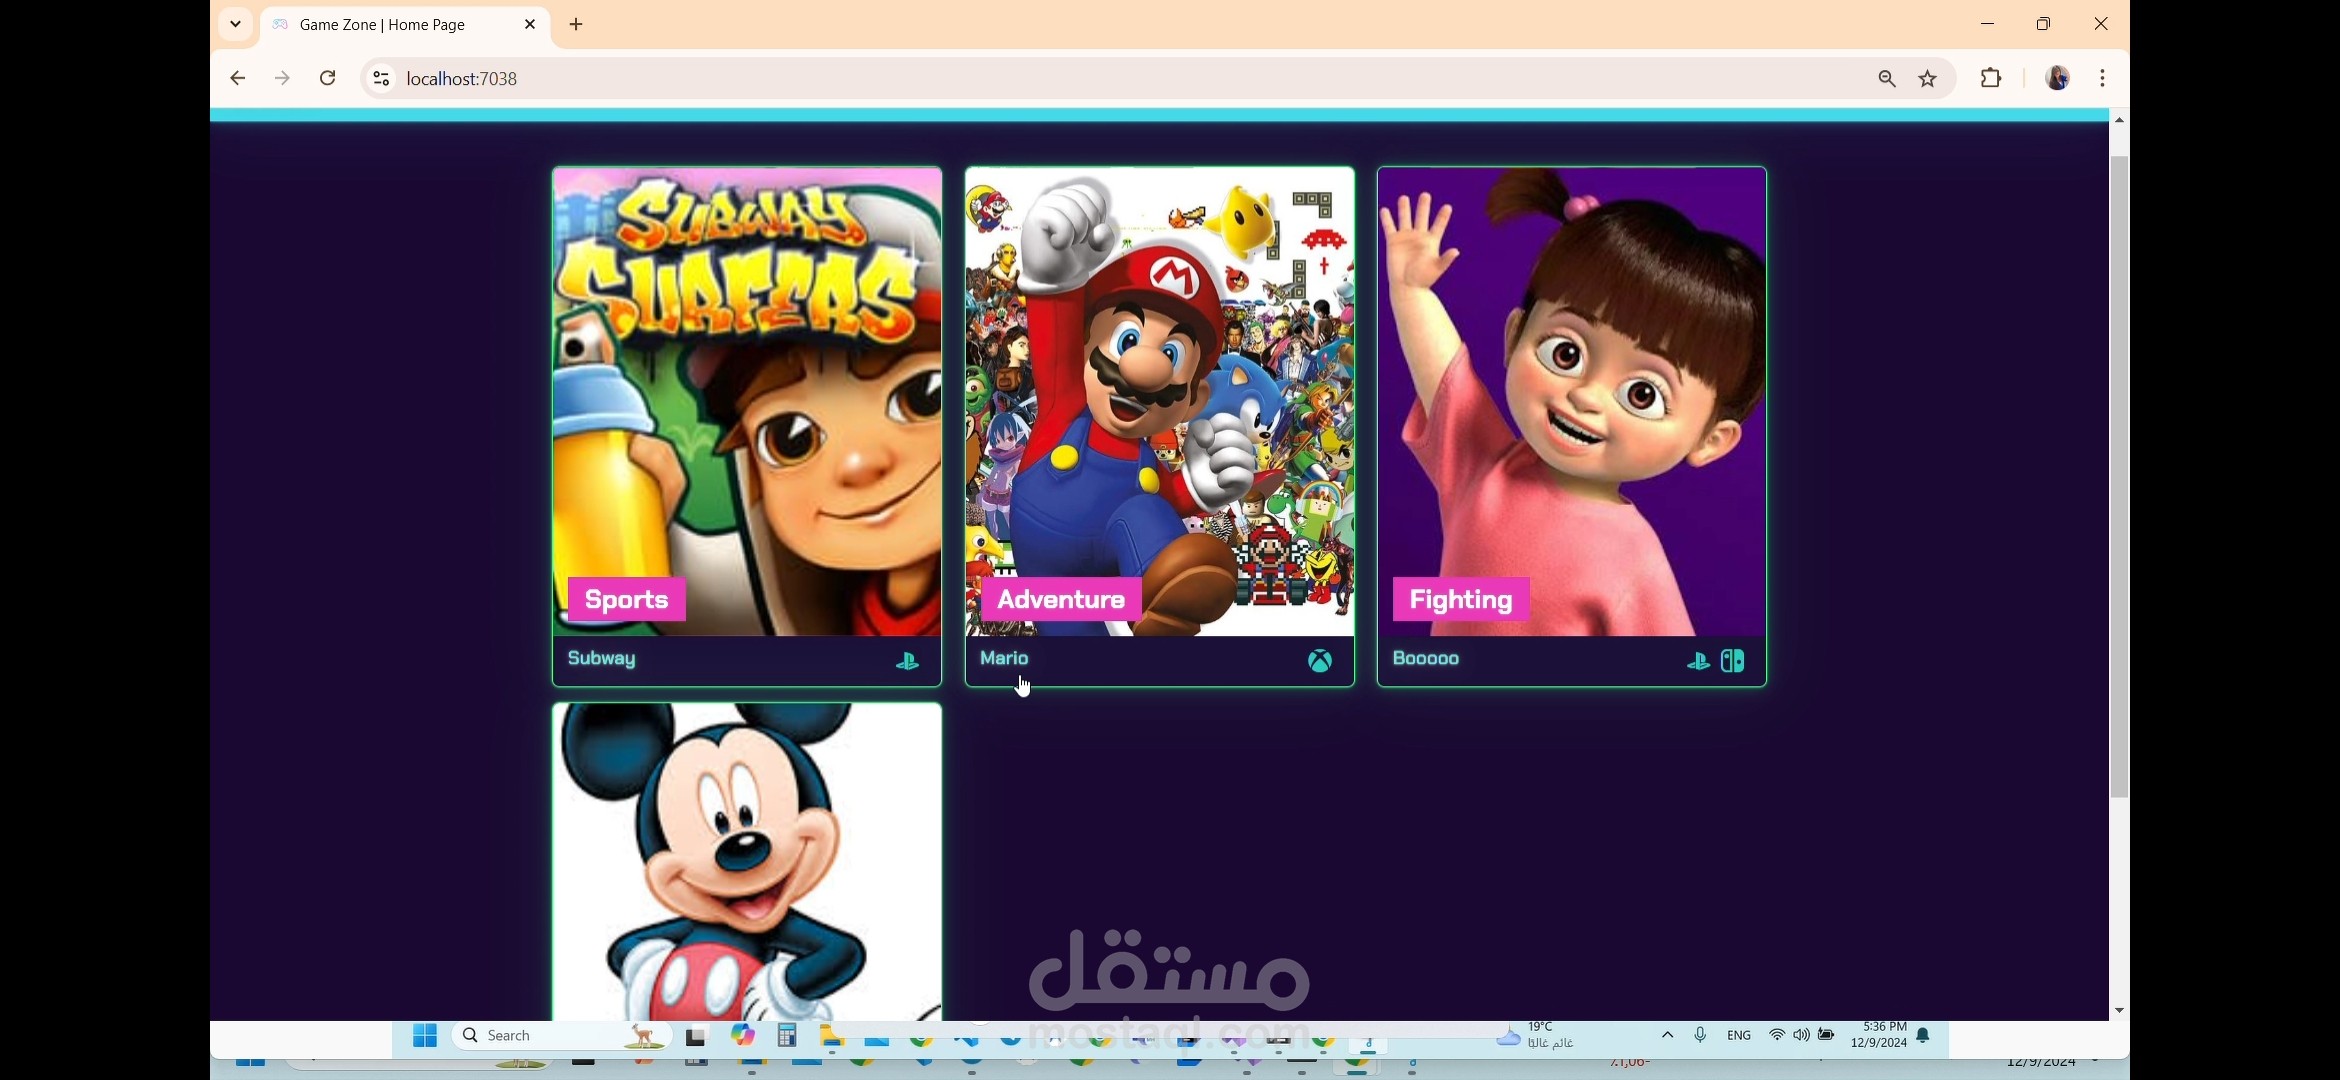The image size is (2340, 1080).
Task: Click the page vertical scrollbar thumb
Action: [2119, 476]
